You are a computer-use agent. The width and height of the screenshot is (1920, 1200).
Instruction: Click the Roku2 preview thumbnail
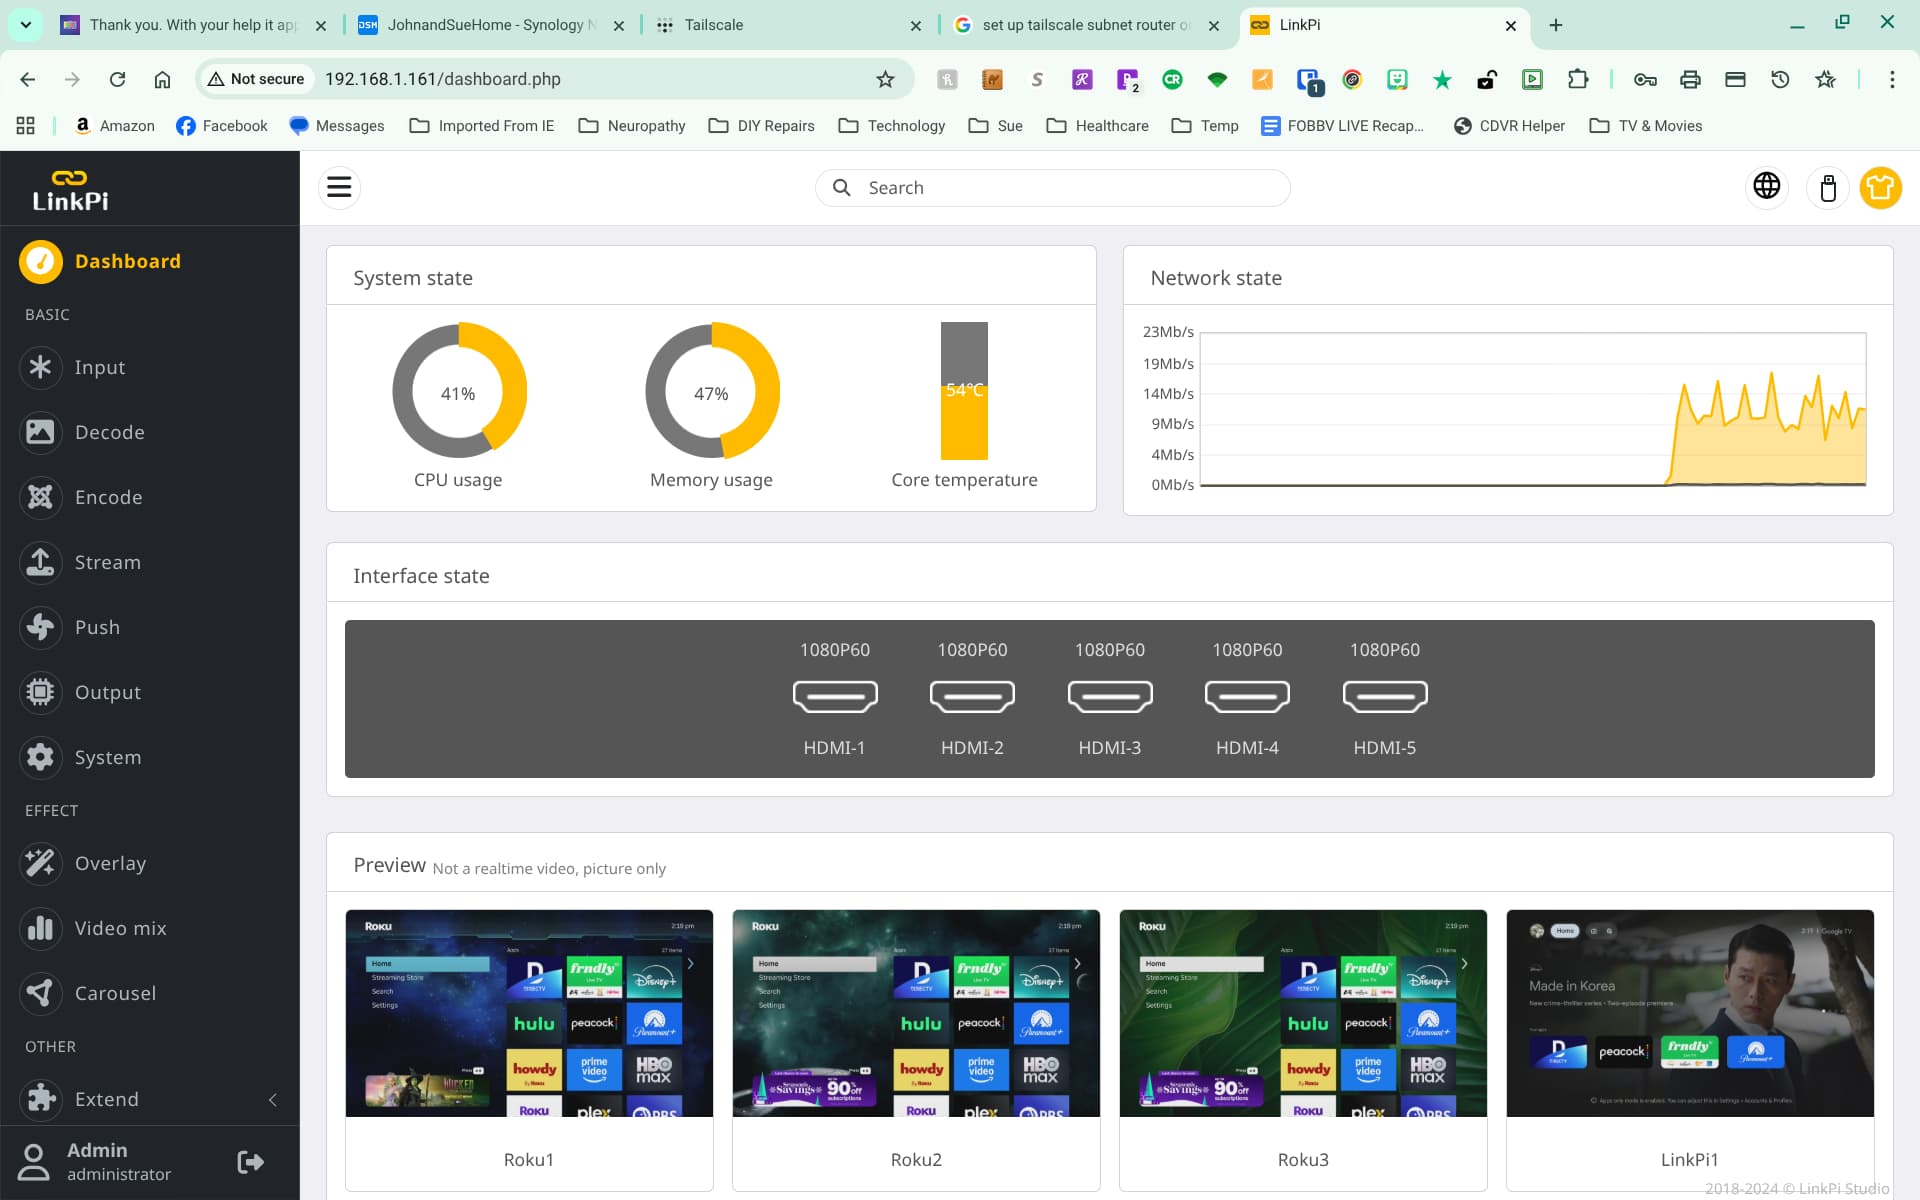[x=915, y=1013]
